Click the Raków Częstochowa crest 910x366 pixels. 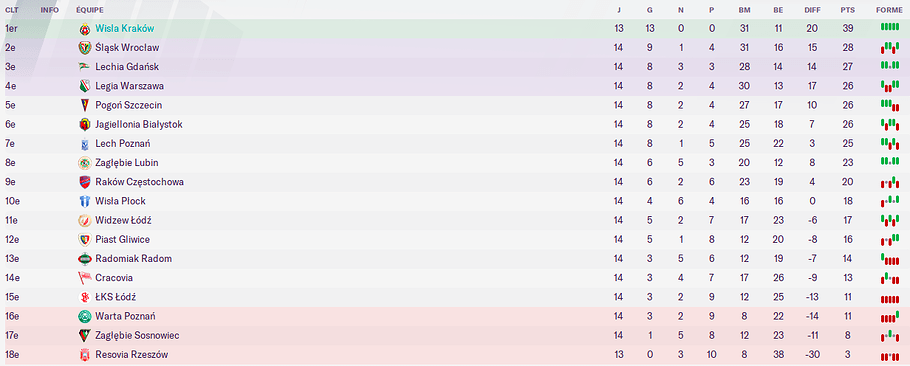point(85,182)
